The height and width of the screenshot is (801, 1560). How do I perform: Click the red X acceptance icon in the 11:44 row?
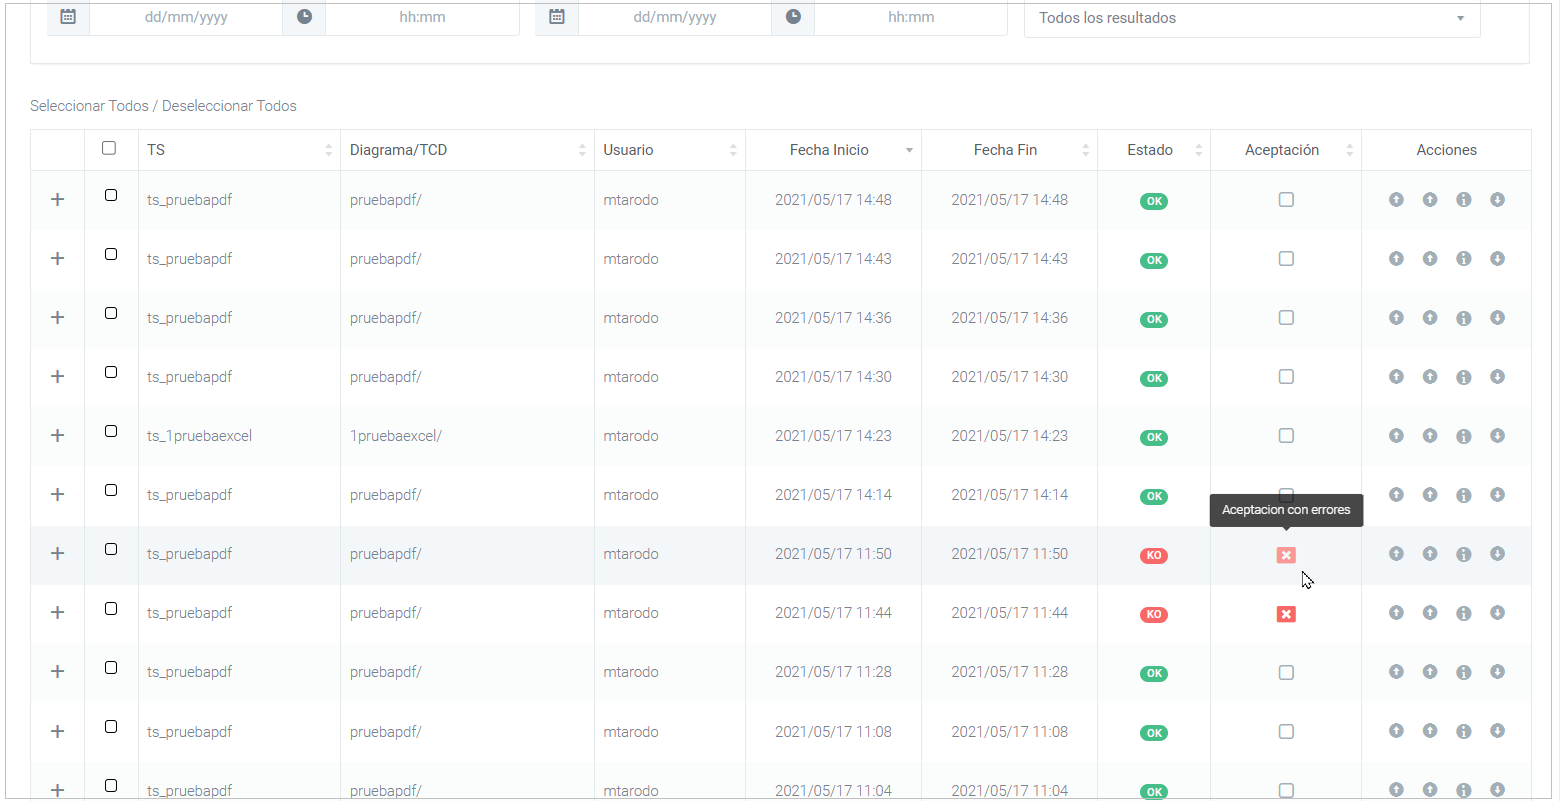click(1286, 614)
